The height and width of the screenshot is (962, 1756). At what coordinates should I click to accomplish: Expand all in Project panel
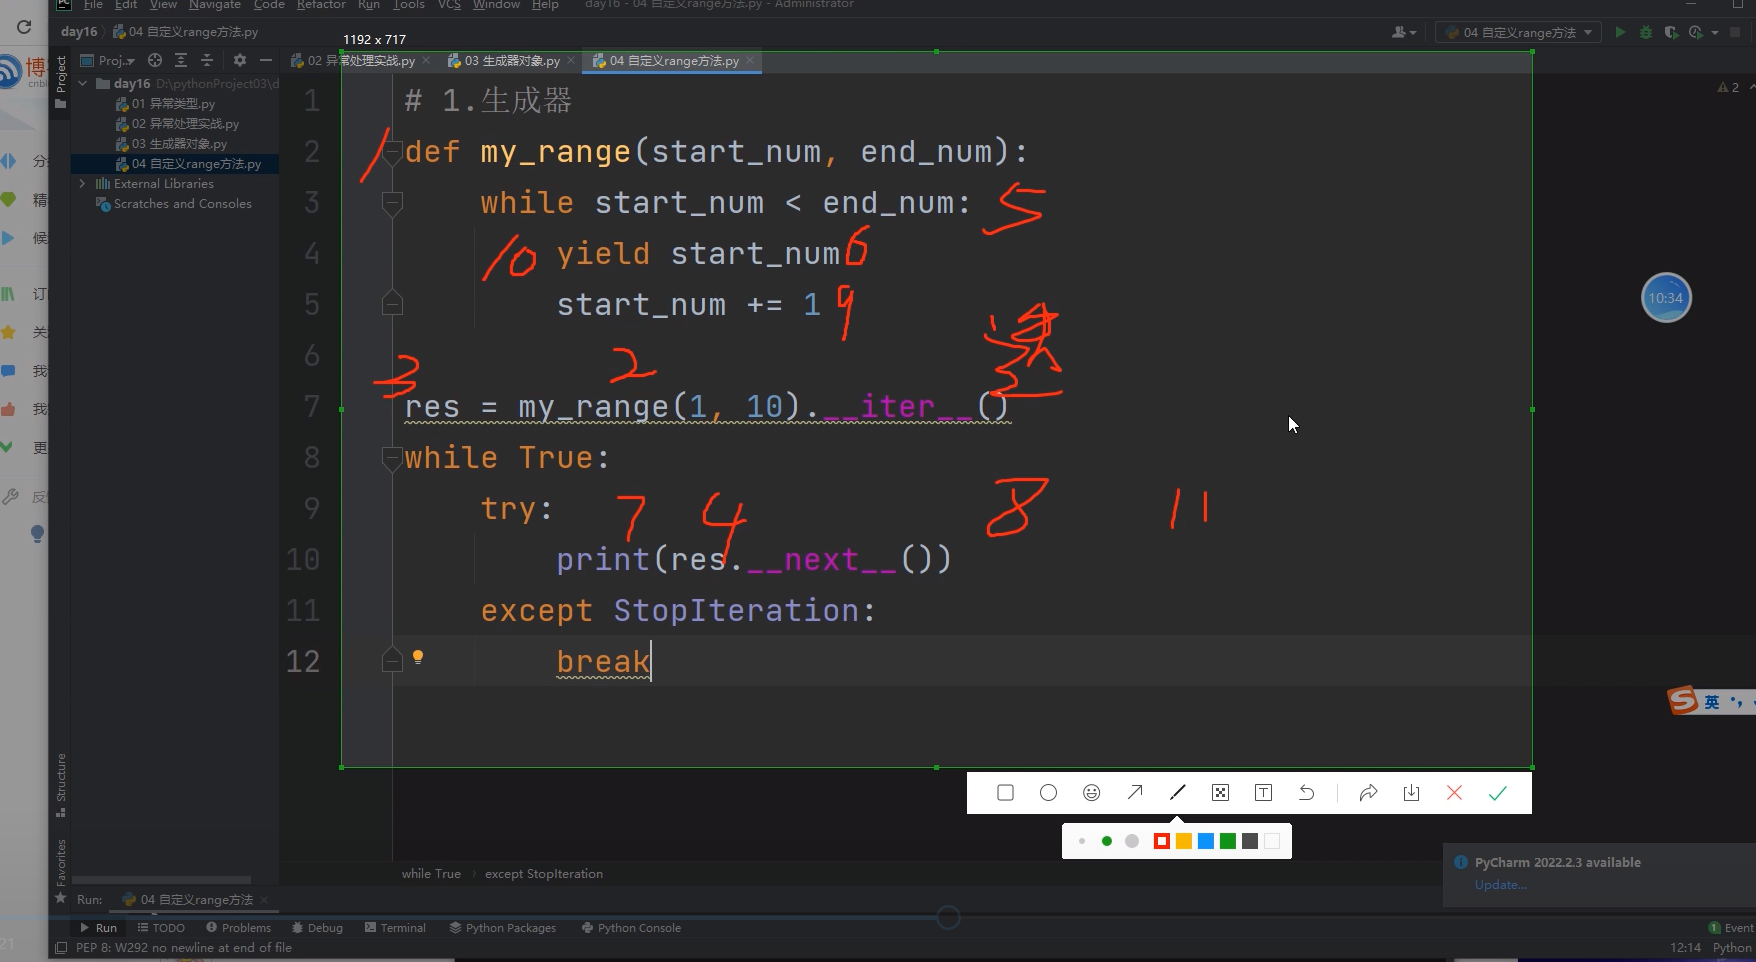tap(181, 60)
